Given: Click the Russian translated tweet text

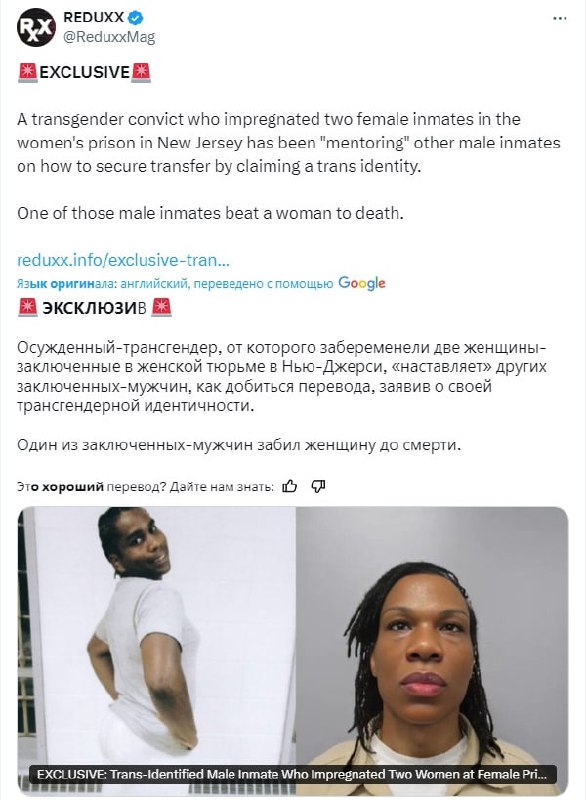Looking at the screenshot, I should [x=282, y=396].
